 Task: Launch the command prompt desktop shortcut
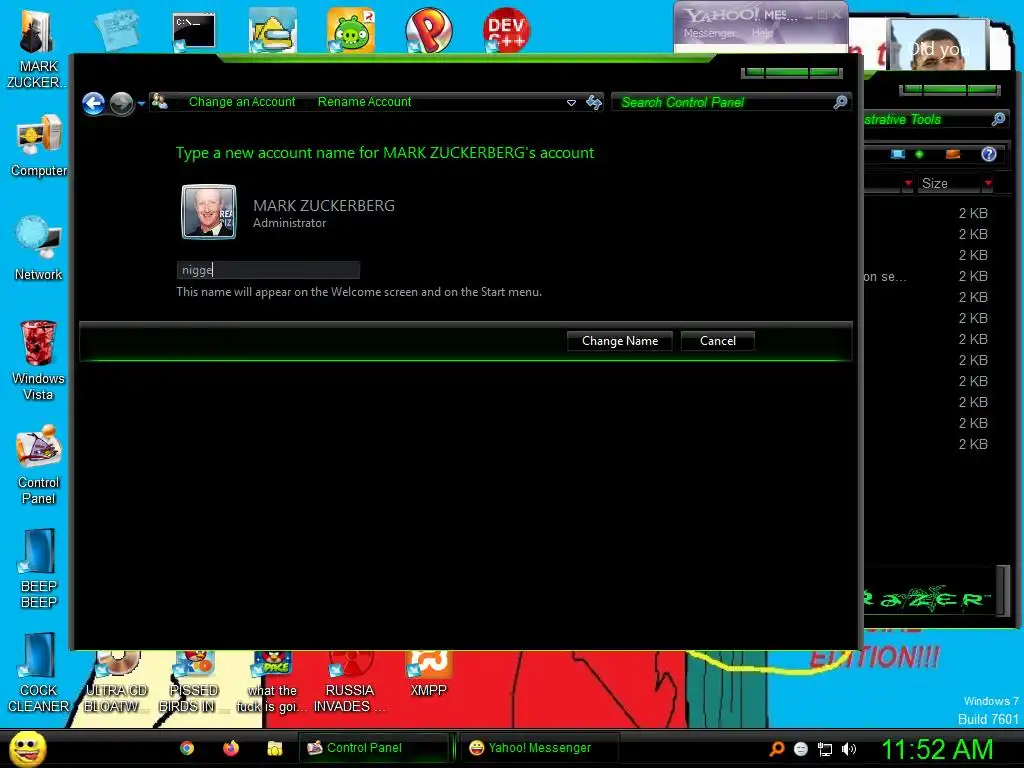click(x=193, y=31)
